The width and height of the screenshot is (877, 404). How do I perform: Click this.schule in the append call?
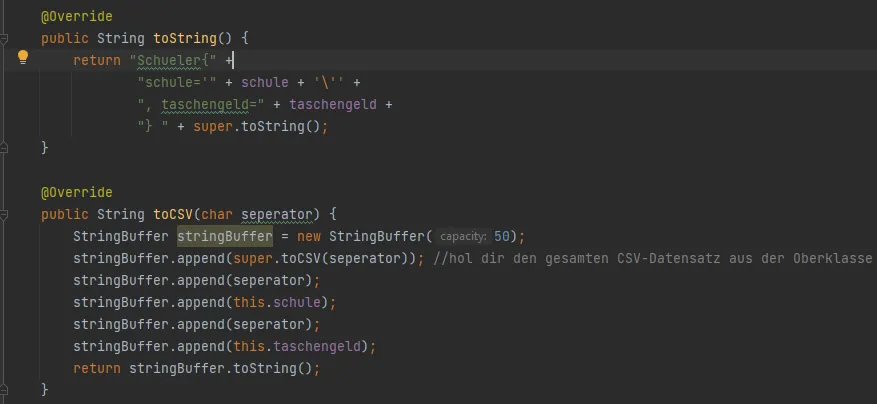(x=277, y=303)
